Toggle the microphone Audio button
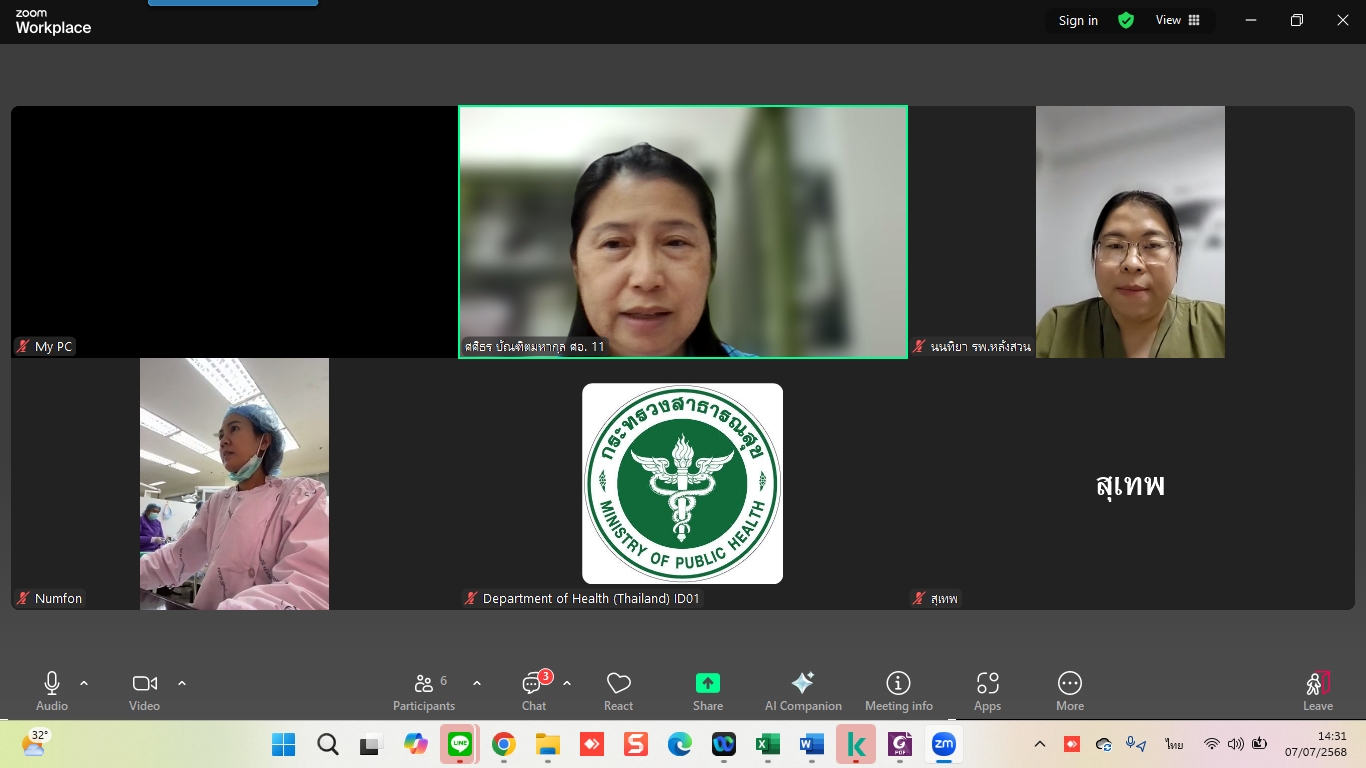Image resolution: width=1366 pixels, height=768 pixels. point(52,691)
